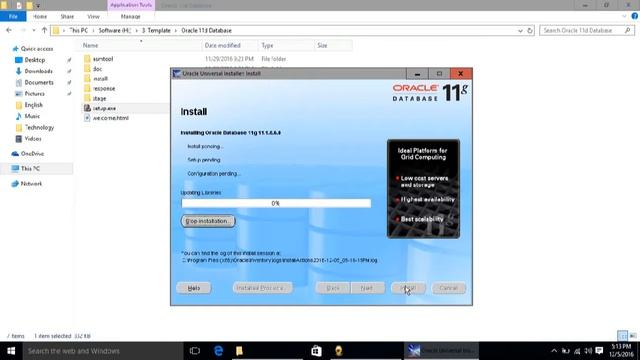Click the Forward navigation arrow

pos(22,30)
